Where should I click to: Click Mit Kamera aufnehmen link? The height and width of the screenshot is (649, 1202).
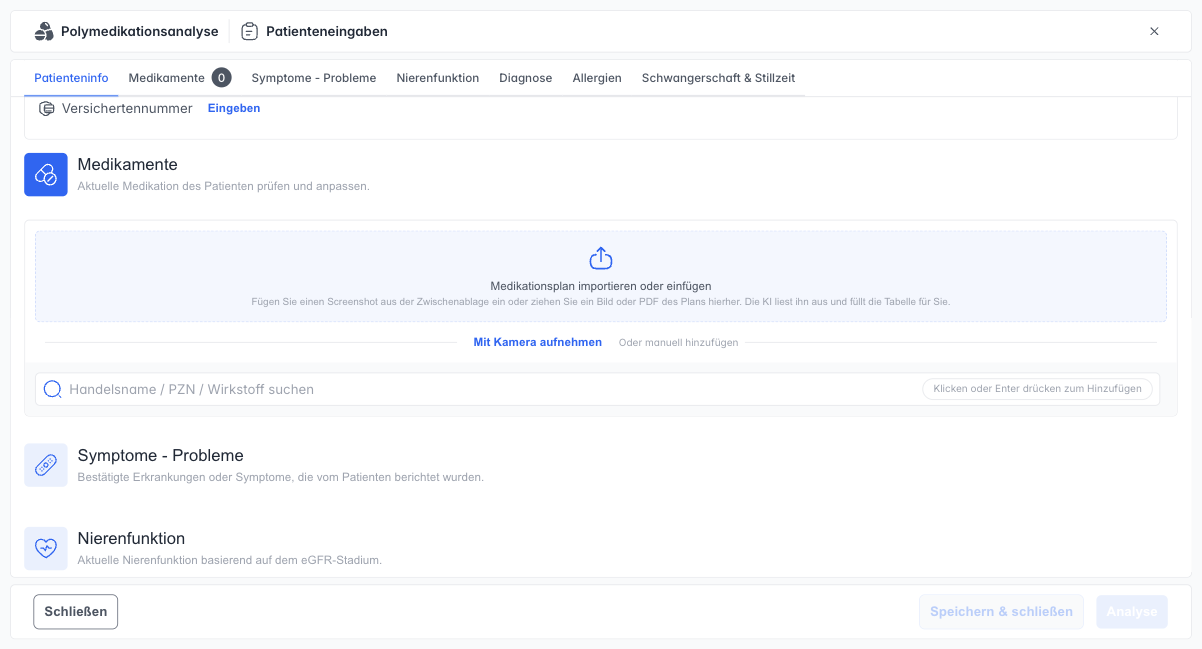[538, 342]
